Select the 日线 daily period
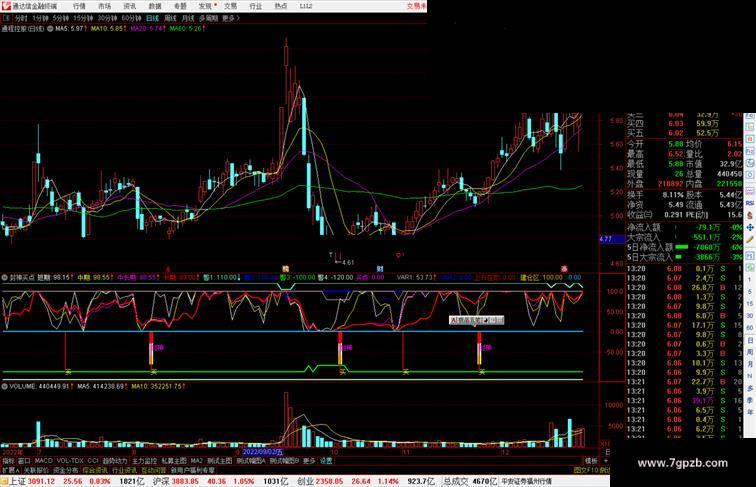 (152, 18)
